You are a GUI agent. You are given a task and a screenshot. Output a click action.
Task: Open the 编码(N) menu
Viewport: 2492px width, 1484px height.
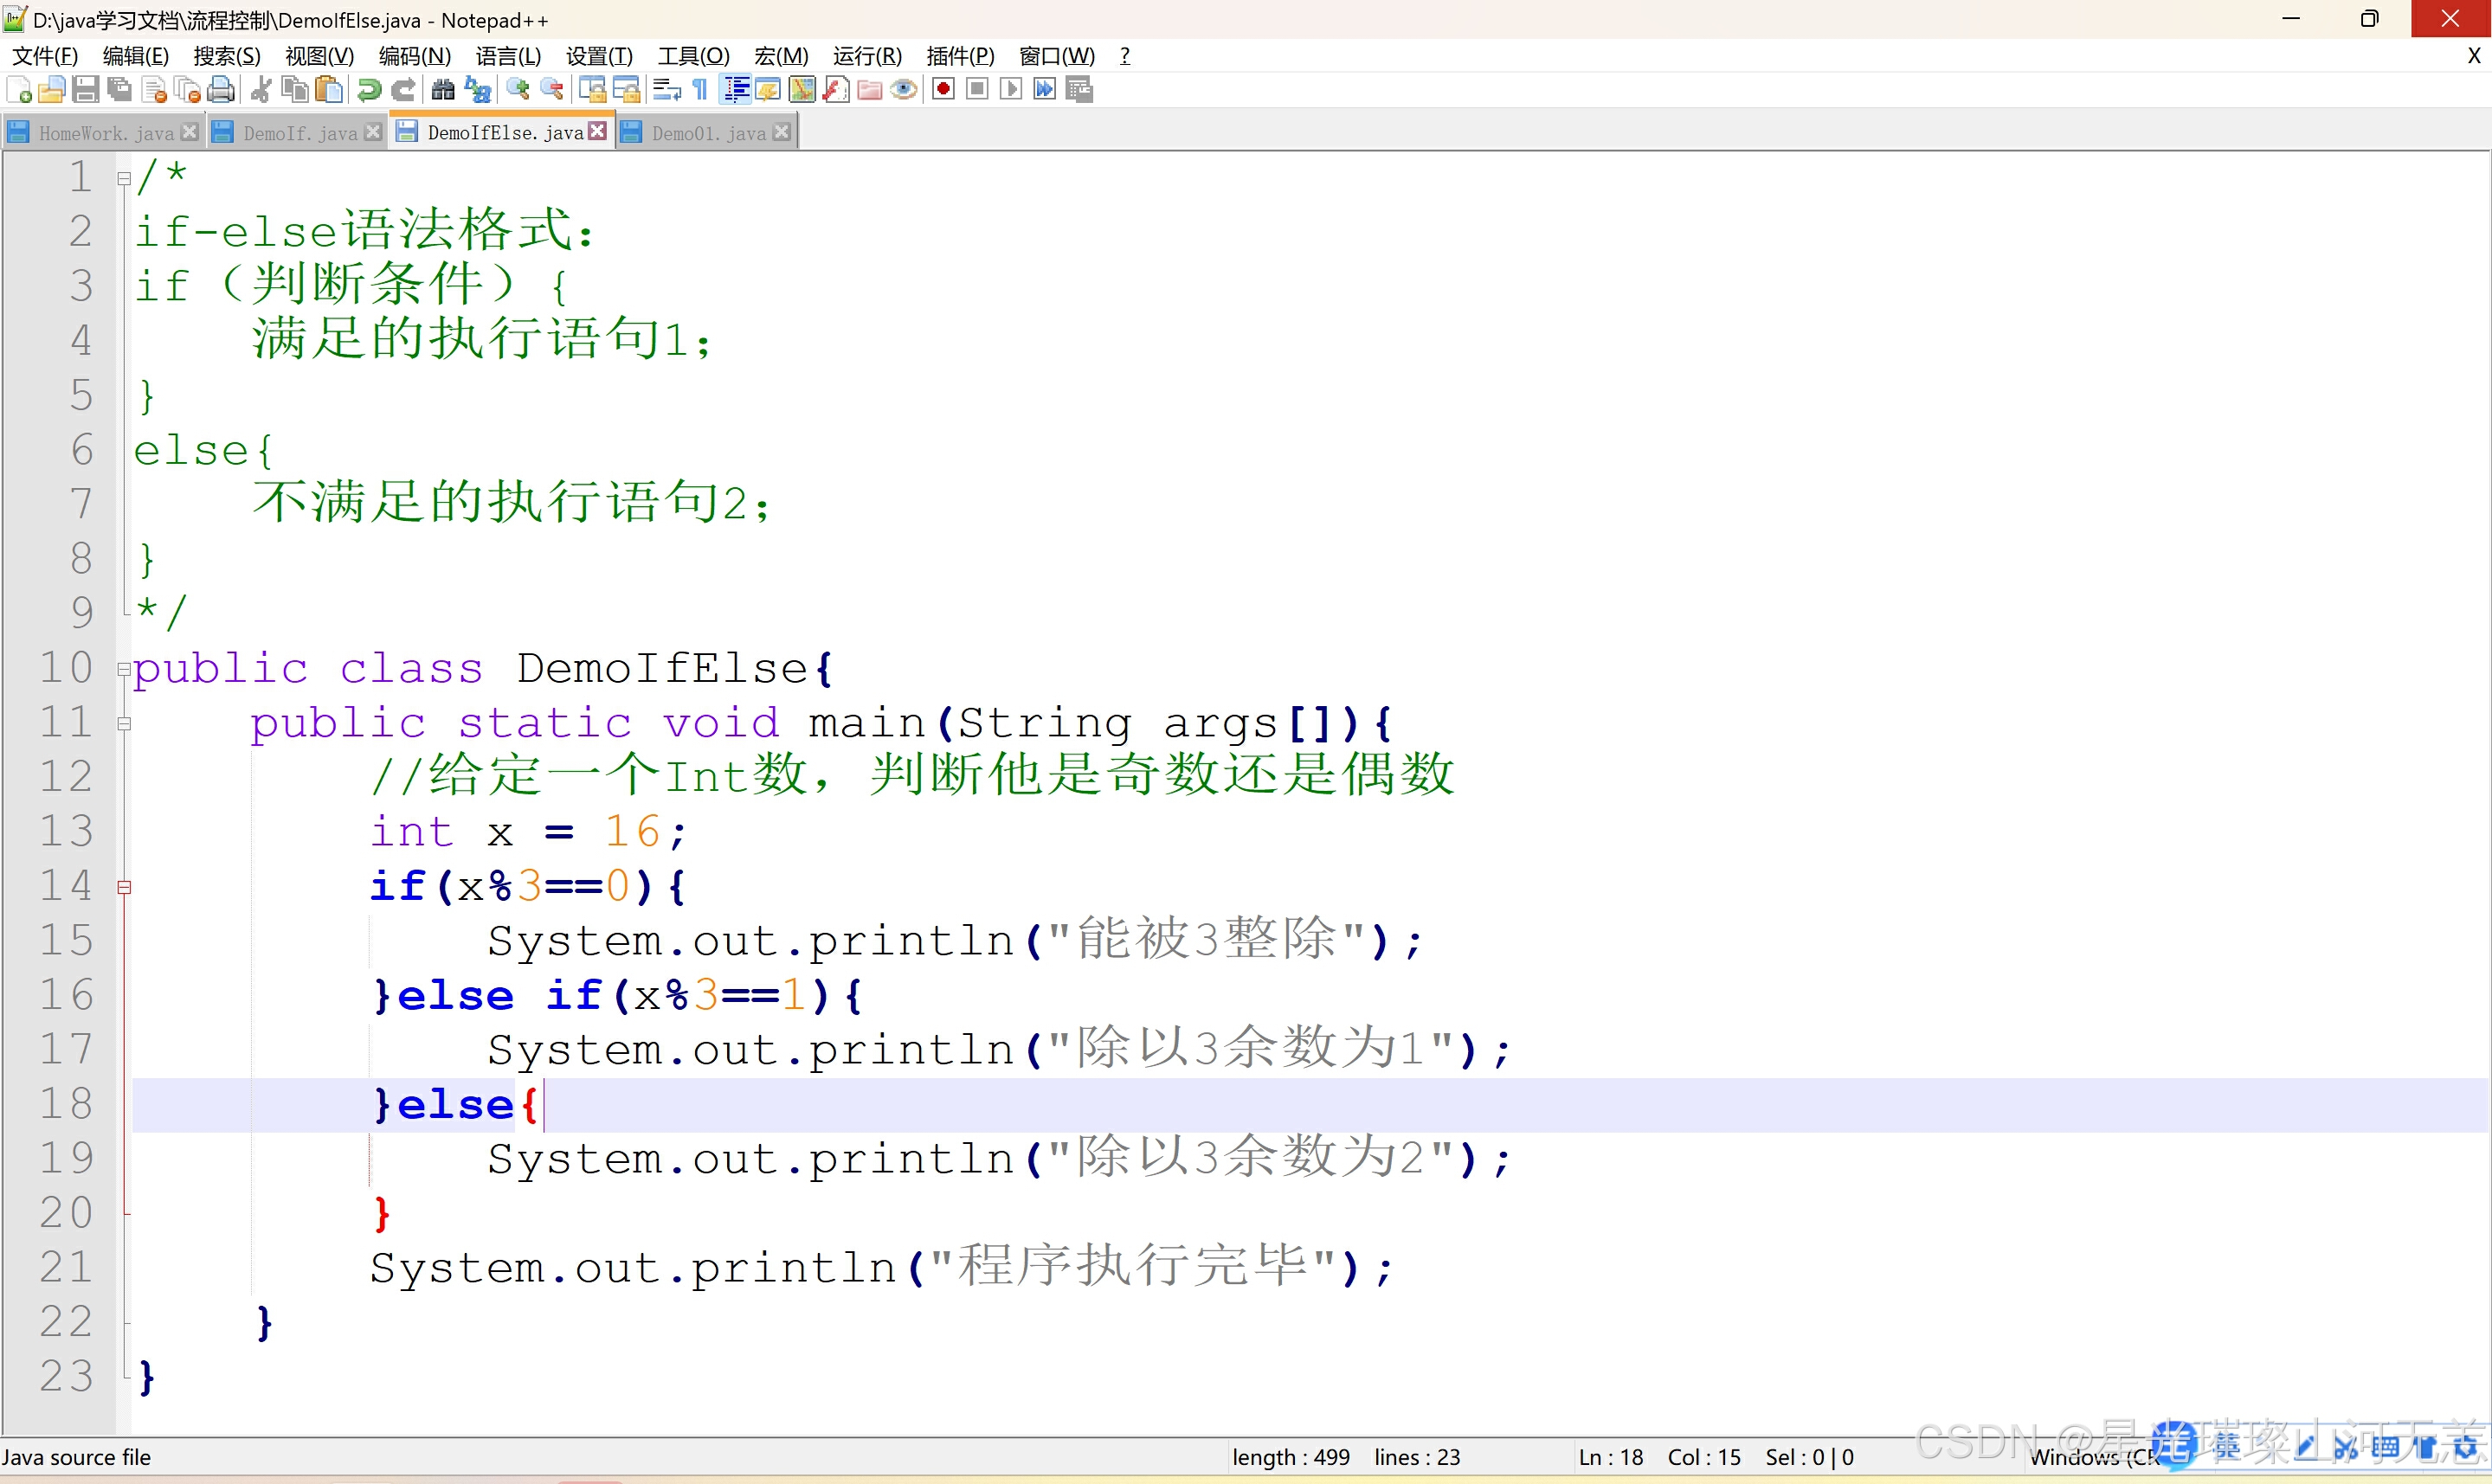[x=414, y=56]
